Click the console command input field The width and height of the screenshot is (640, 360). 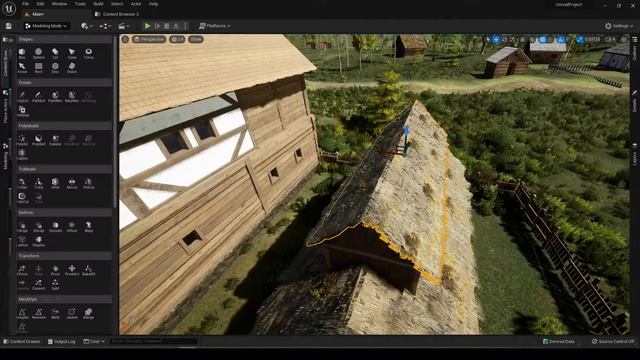tap(153, 341)
